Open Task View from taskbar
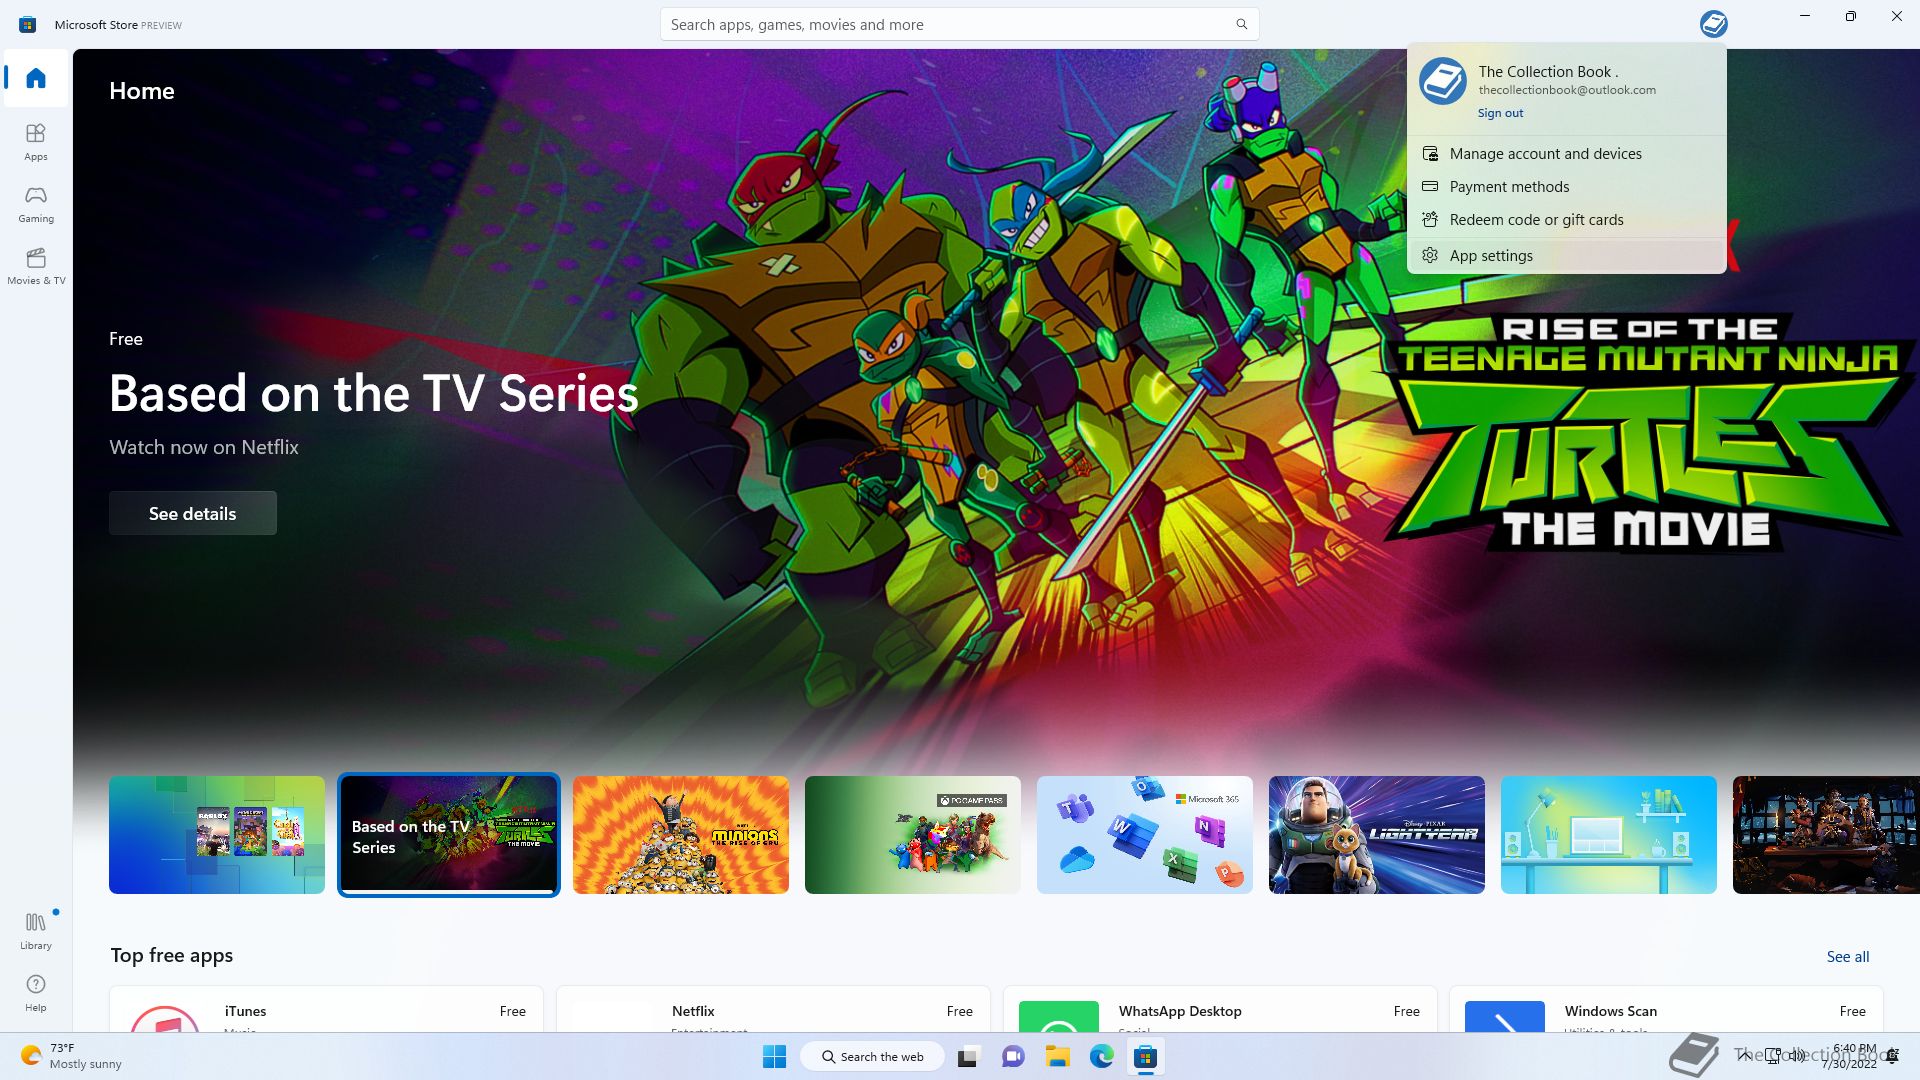Viewport: 1920px width, 1080px height. [968, 1057]
